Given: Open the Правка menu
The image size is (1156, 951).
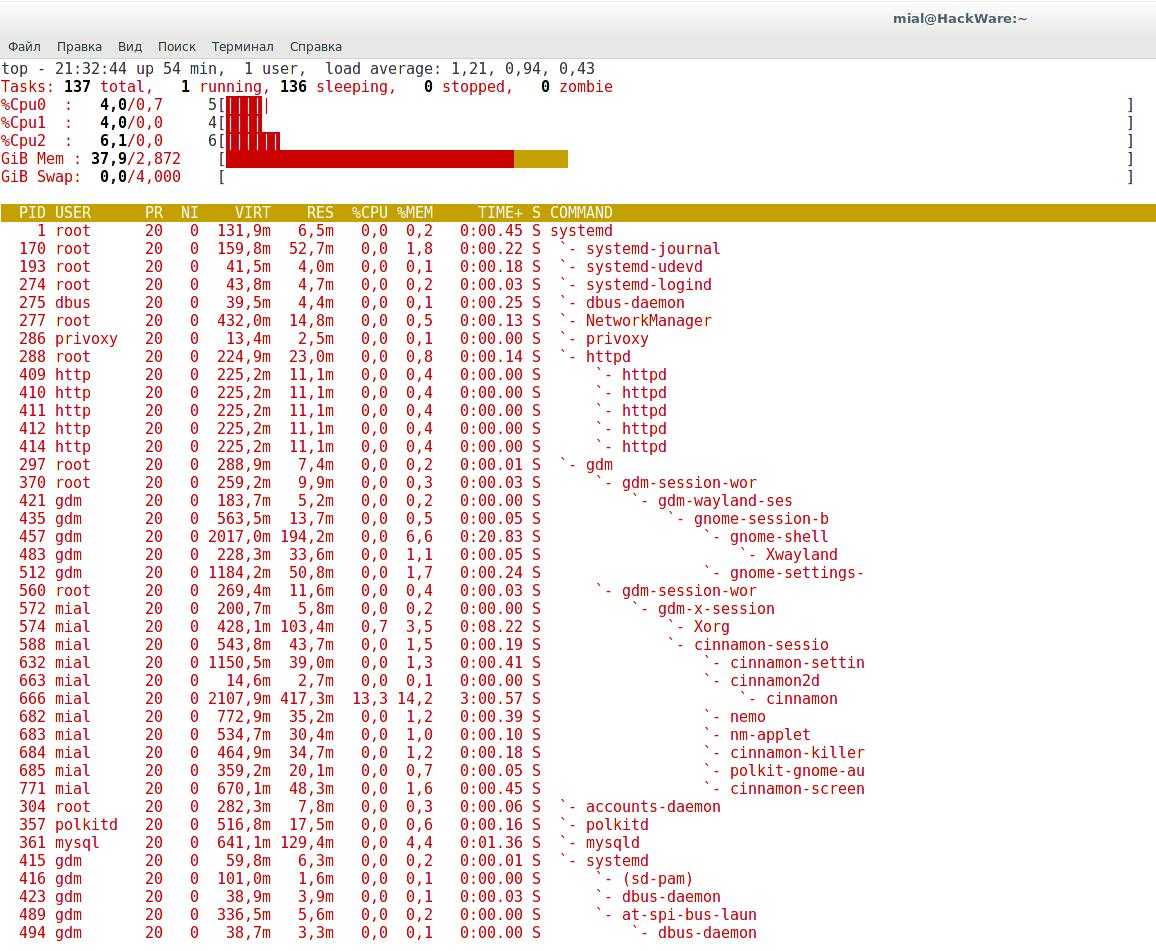Looking at the screenshot, I should [x=79, y=46].
